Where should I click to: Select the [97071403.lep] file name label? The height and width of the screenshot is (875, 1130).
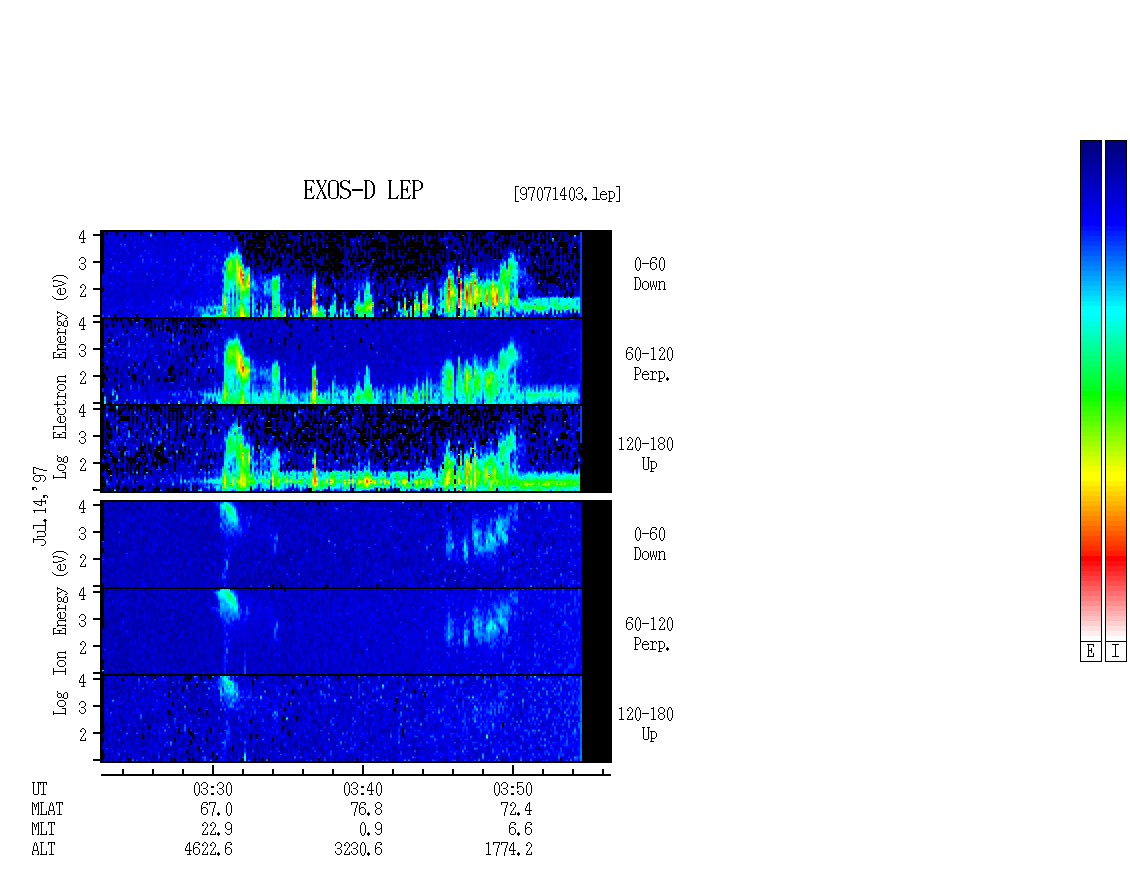(567, 194)
